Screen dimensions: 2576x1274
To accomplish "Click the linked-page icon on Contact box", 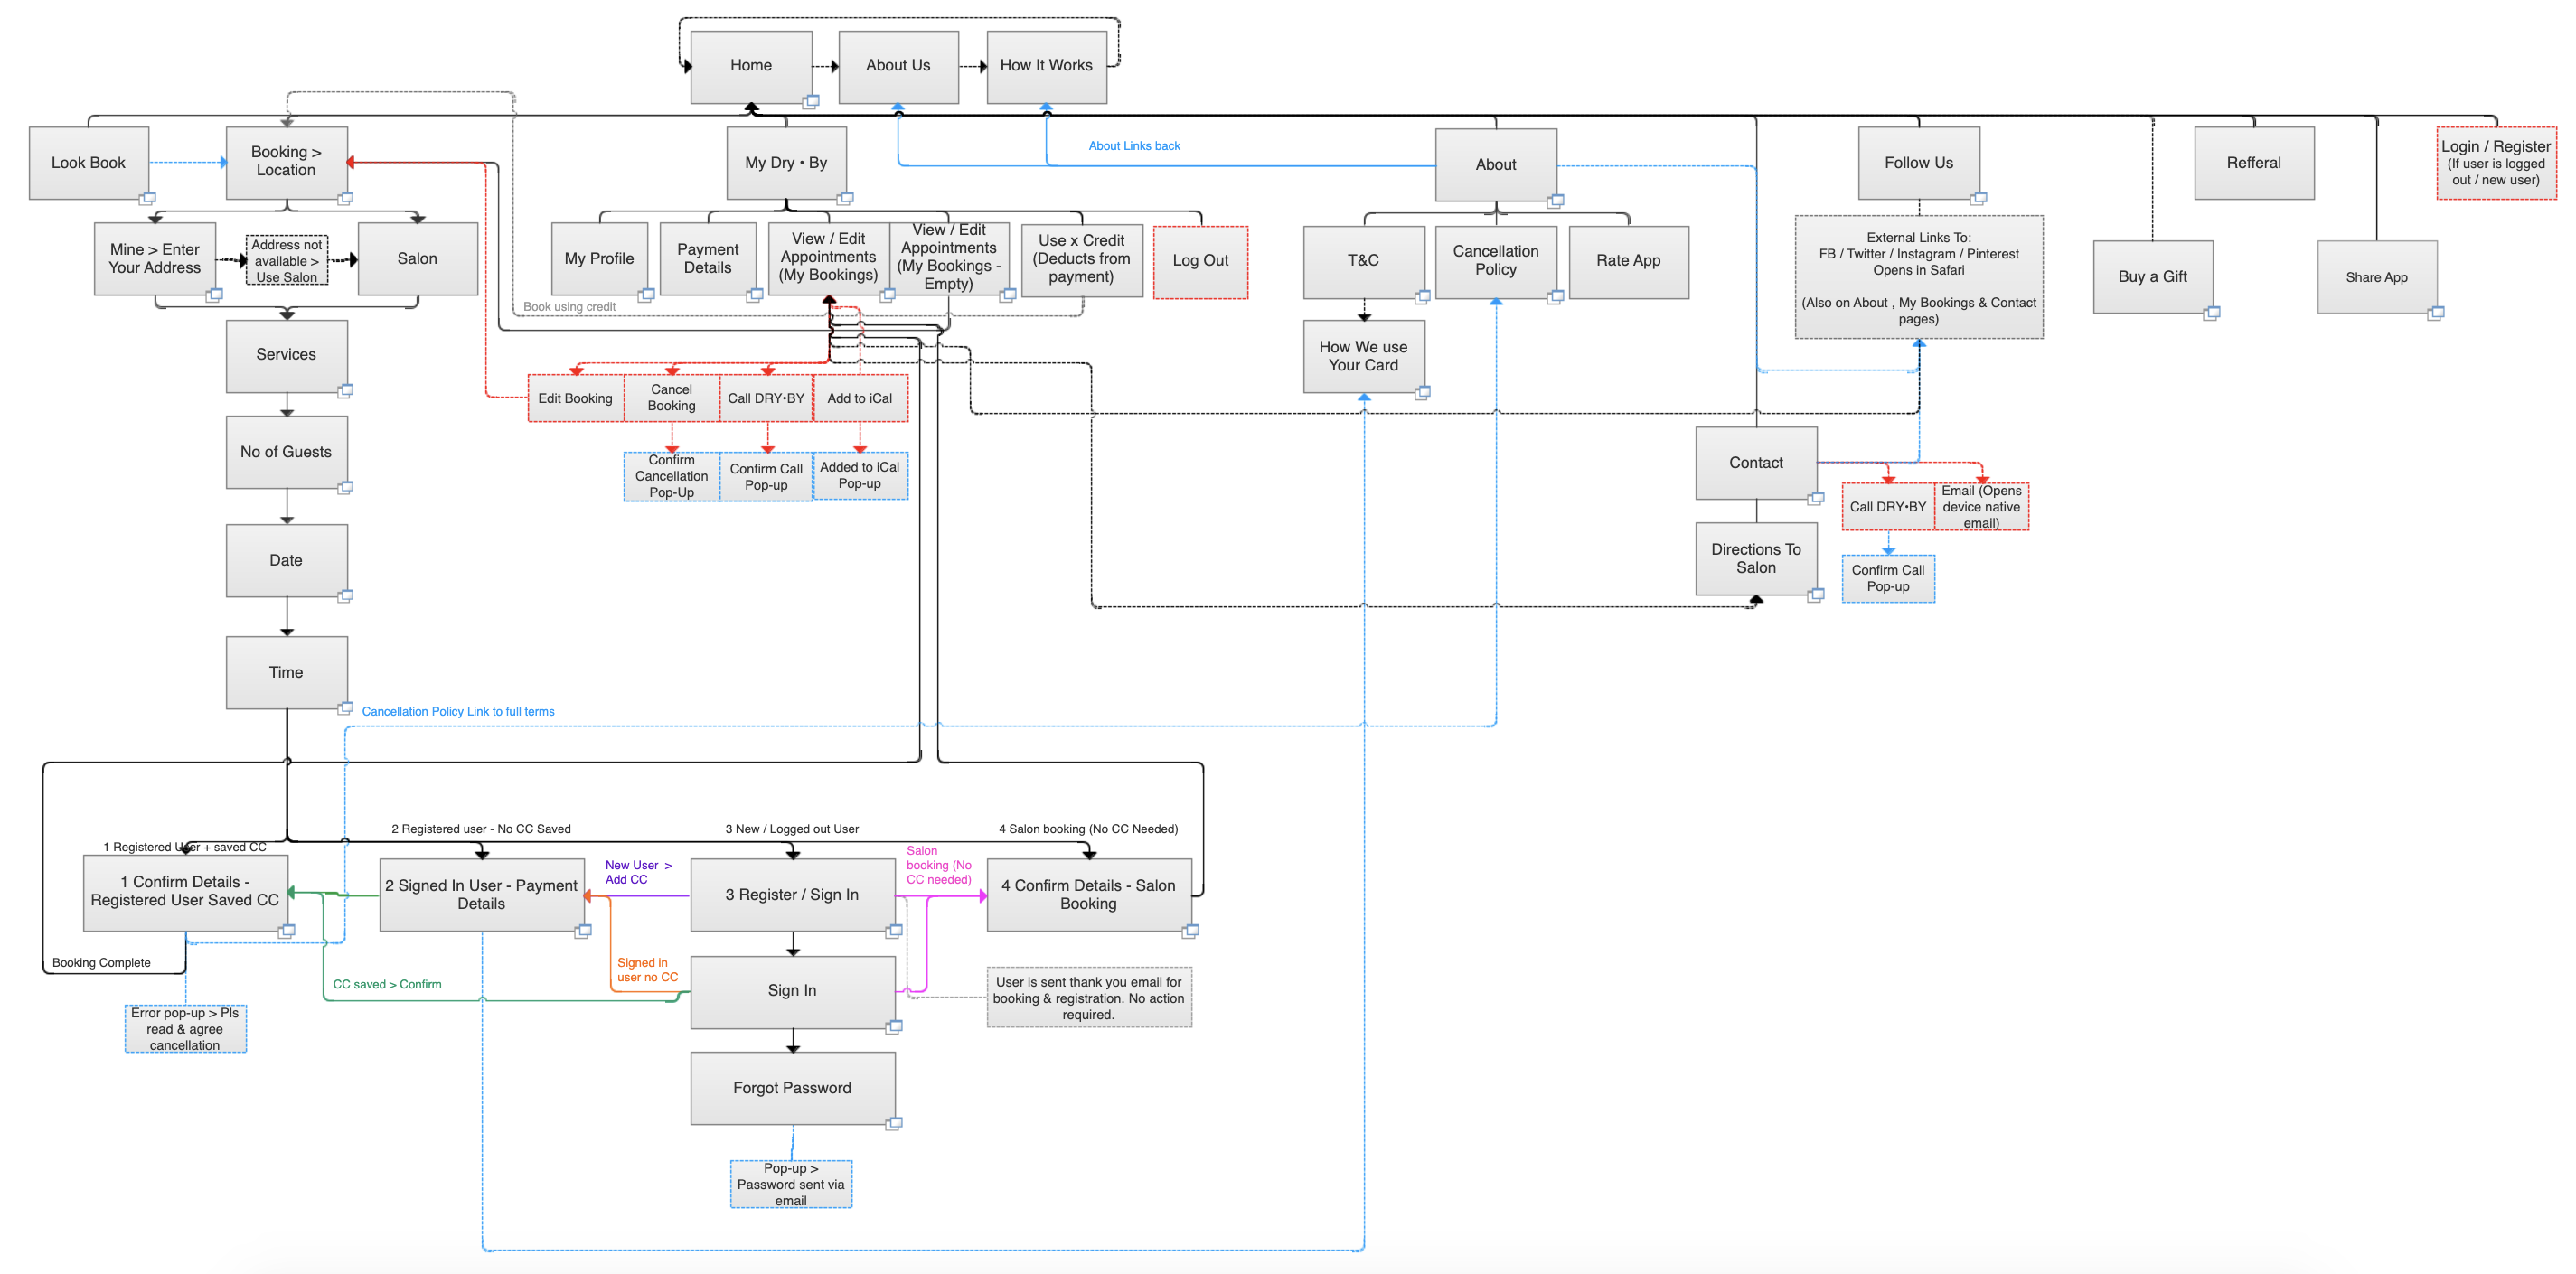I will (1816, 497).
